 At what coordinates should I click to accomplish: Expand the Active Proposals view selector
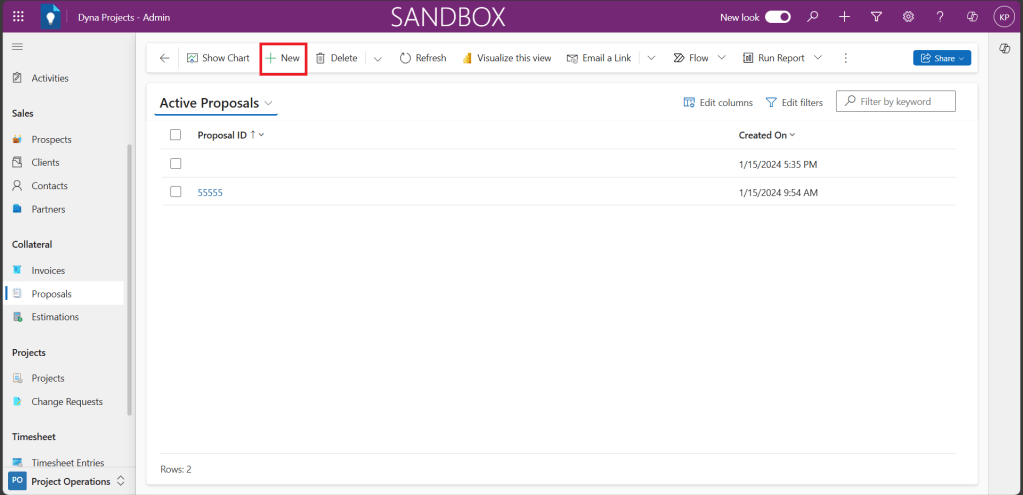tap(269, 103)
